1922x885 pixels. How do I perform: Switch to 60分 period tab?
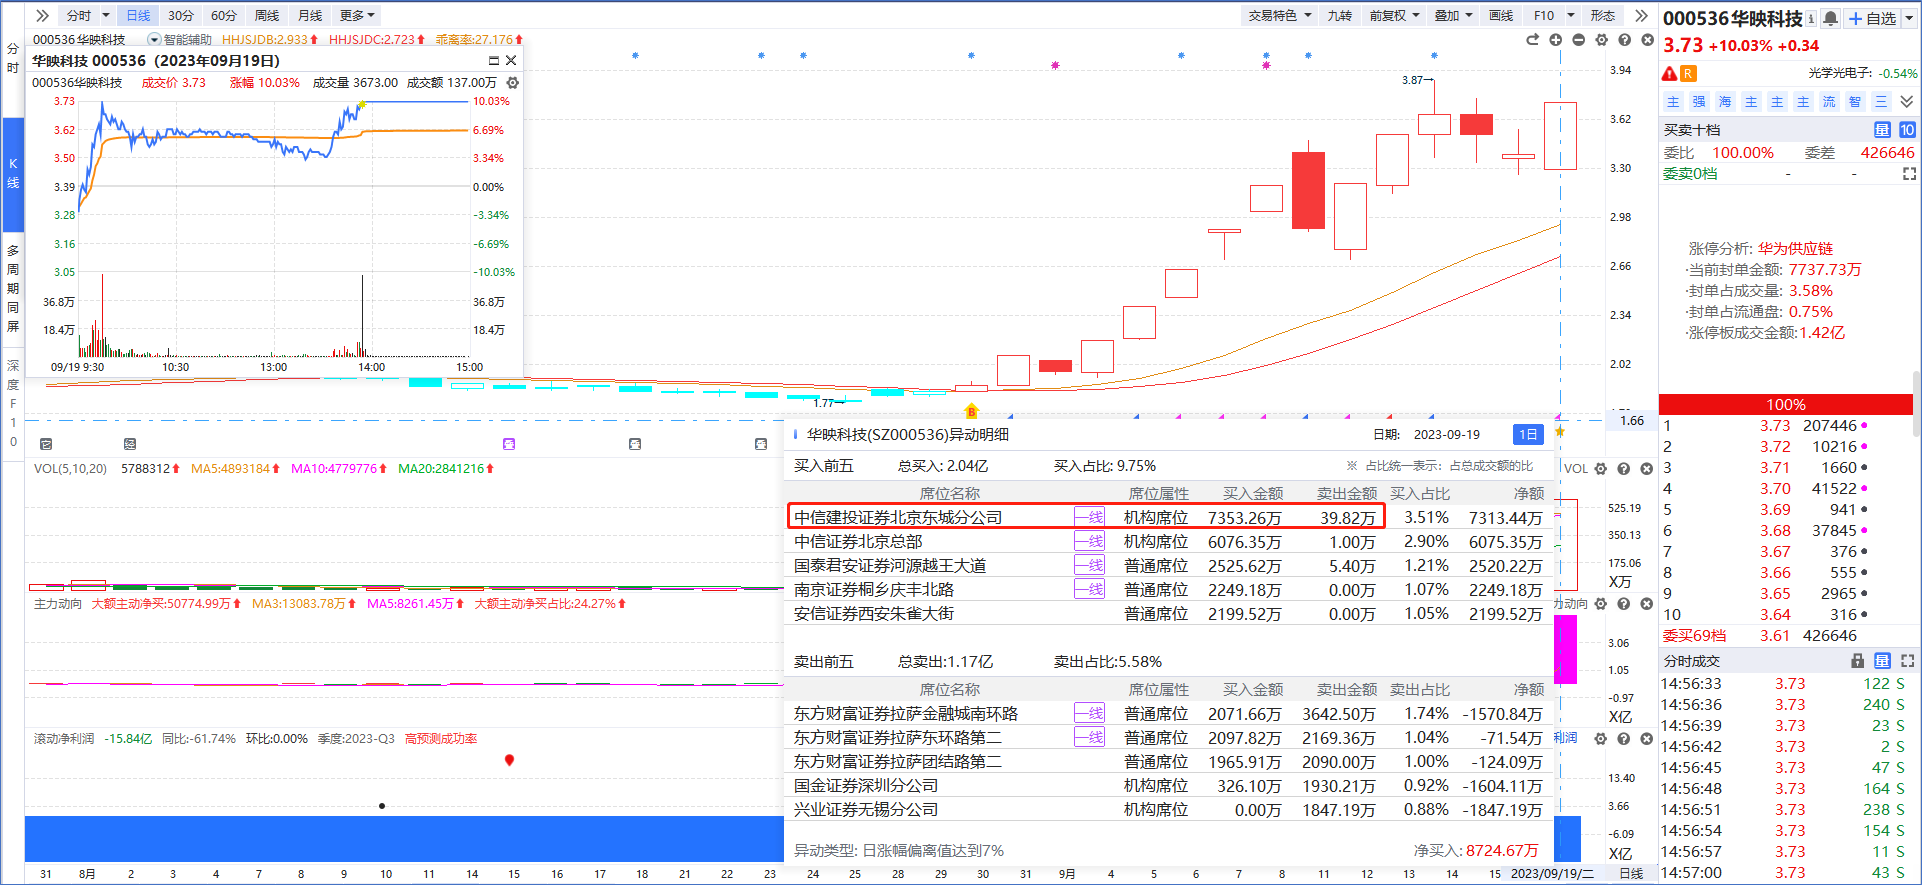(x=224, y=15)
